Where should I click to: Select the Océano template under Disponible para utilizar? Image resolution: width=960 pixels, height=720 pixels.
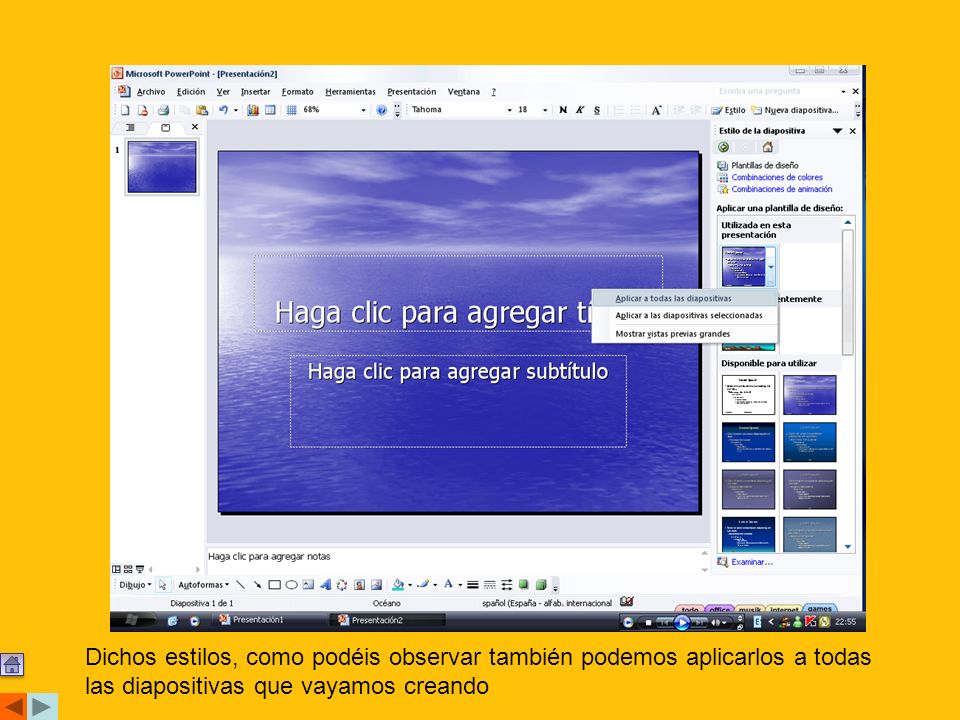point(809,395)
